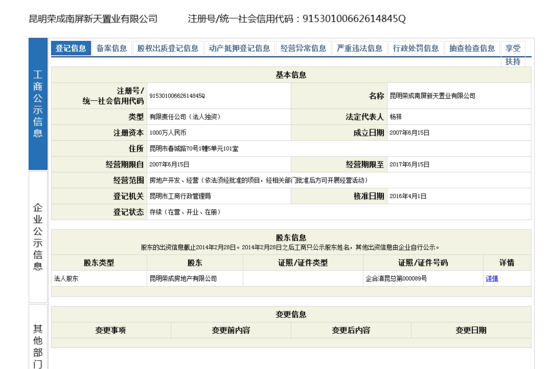Open the 行政处罚信息 tab
The height and width of the screenshot is (369, 550).
coord(416,48)
